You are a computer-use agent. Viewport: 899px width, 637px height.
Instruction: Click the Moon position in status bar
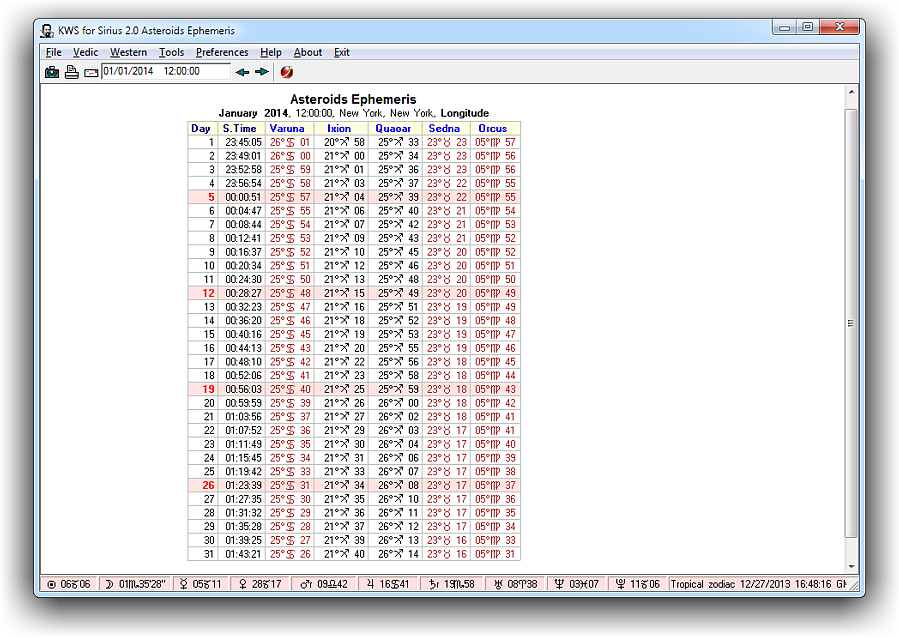pos(135,584)
